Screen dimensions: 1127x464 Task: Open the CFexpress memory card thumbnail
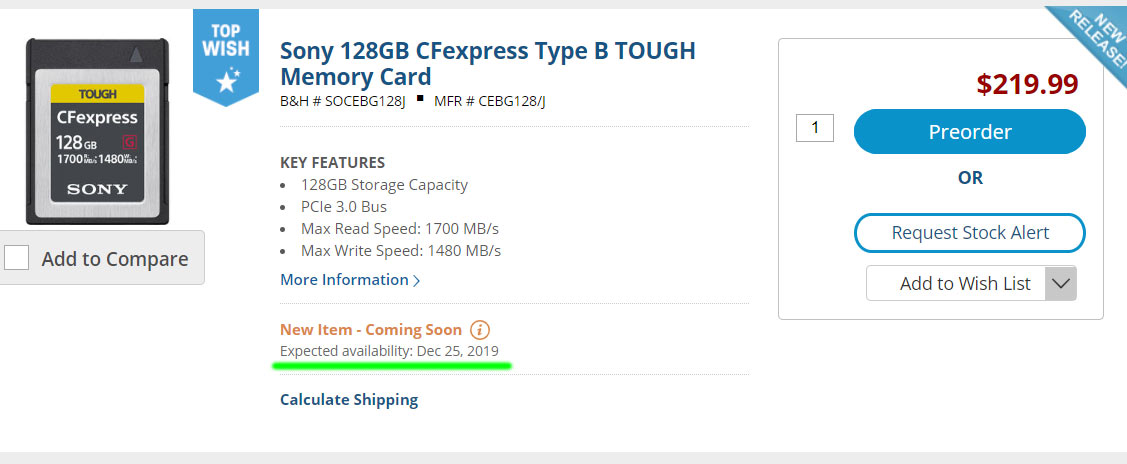click(x=98, y=130)
